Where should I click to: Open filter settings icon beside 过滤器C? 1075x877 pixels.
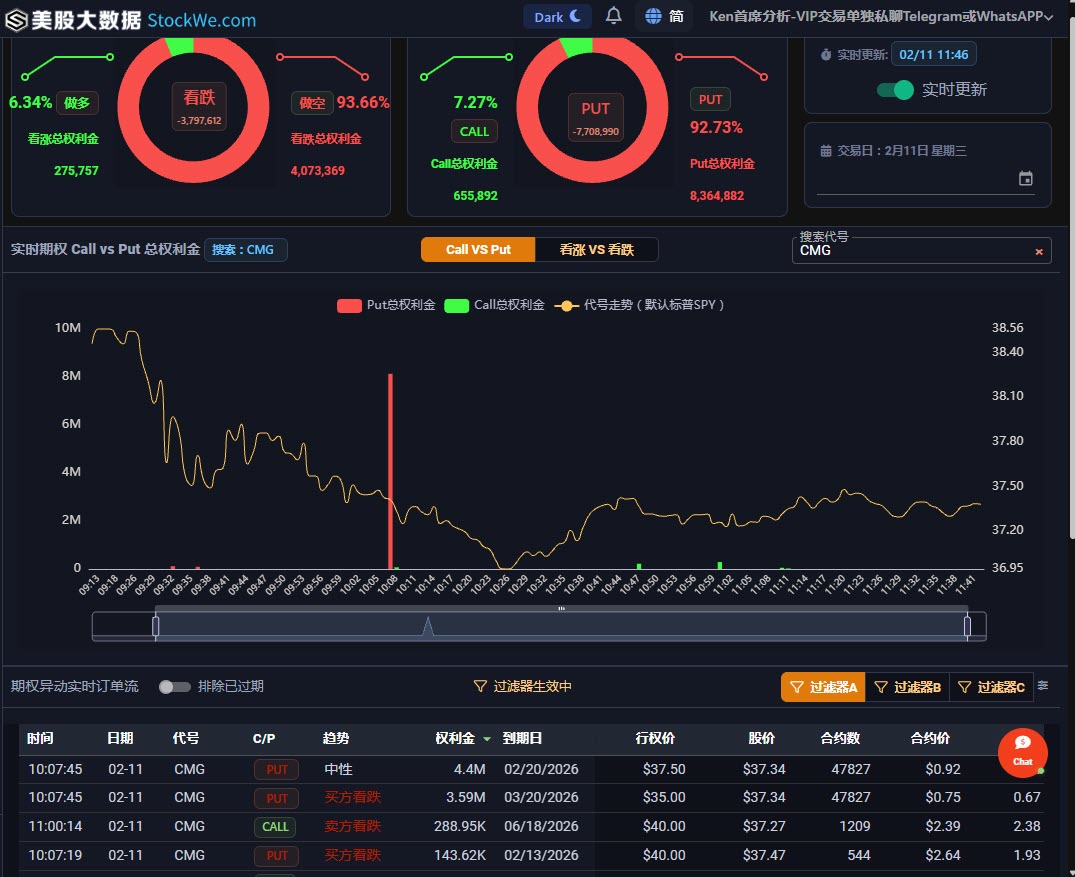[1043, 686]
